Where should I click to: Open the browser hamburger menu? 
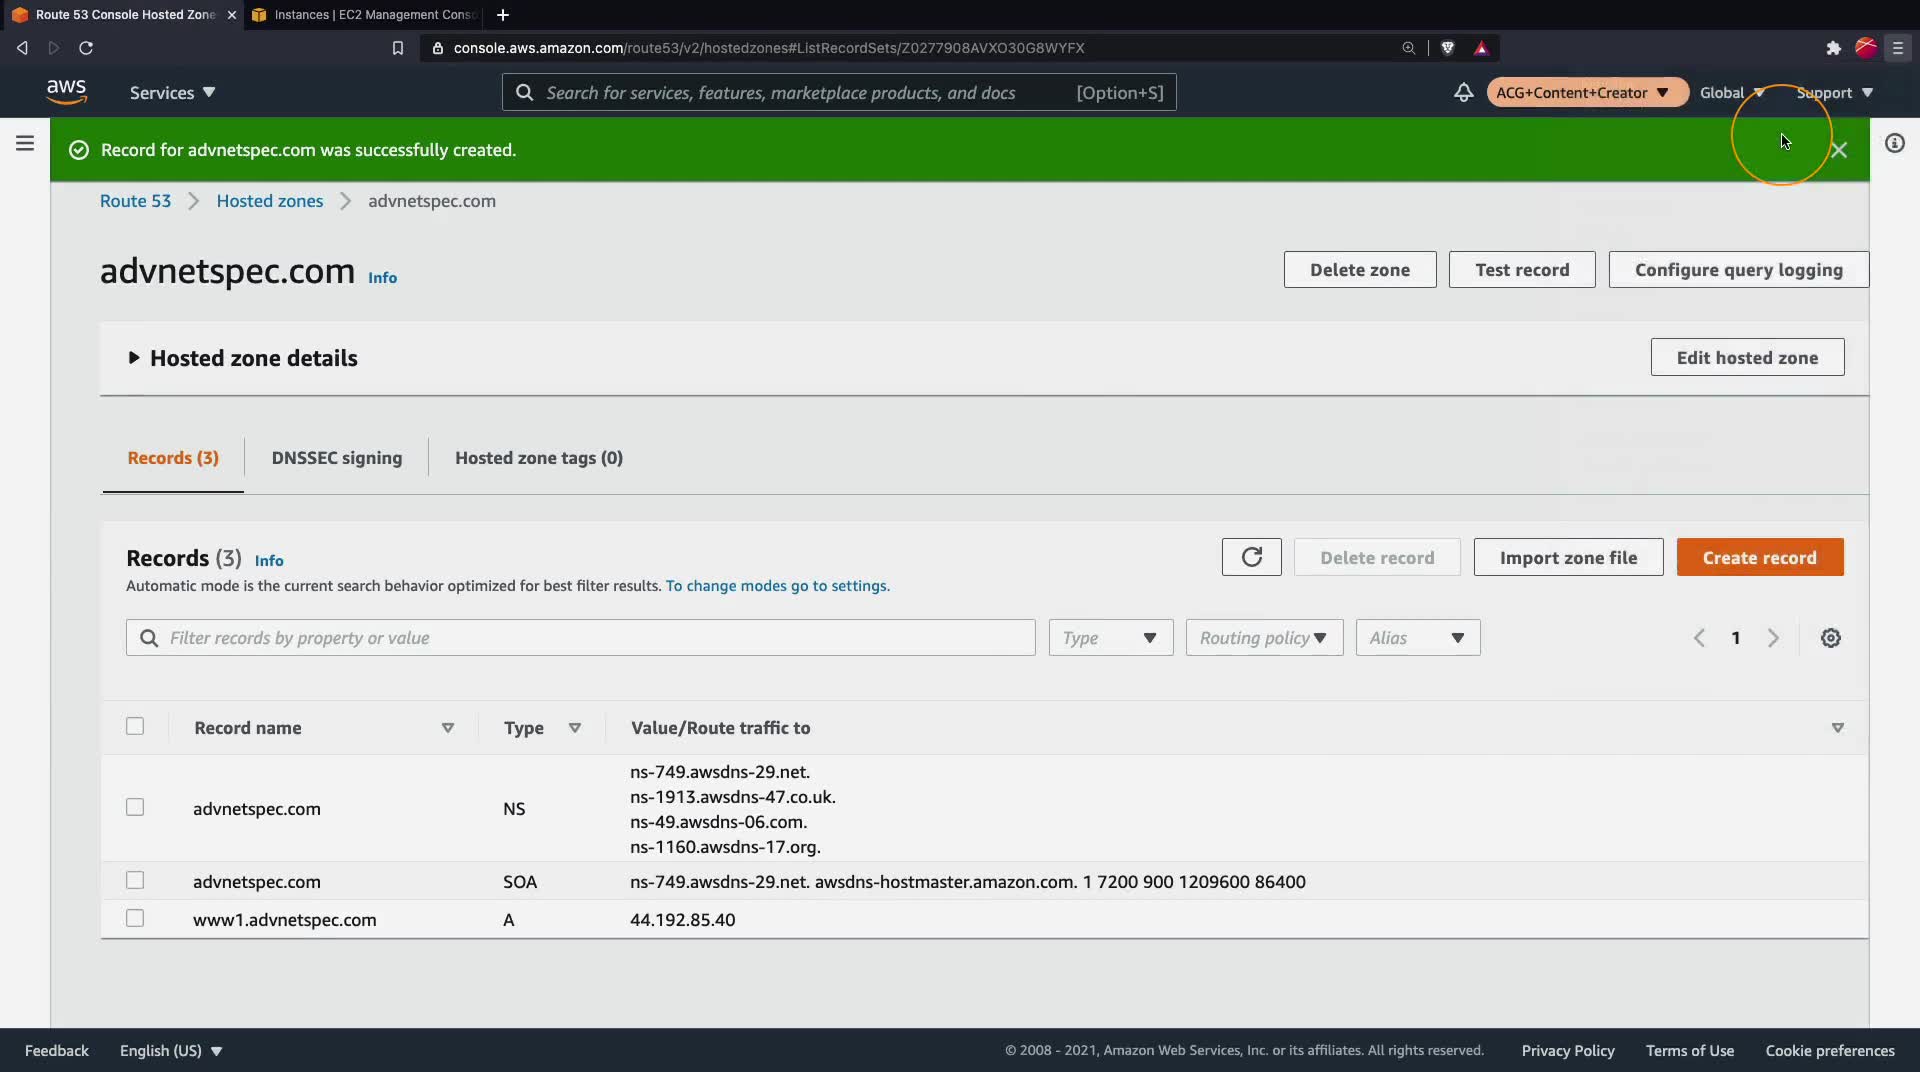click(x=1898, y=48)
